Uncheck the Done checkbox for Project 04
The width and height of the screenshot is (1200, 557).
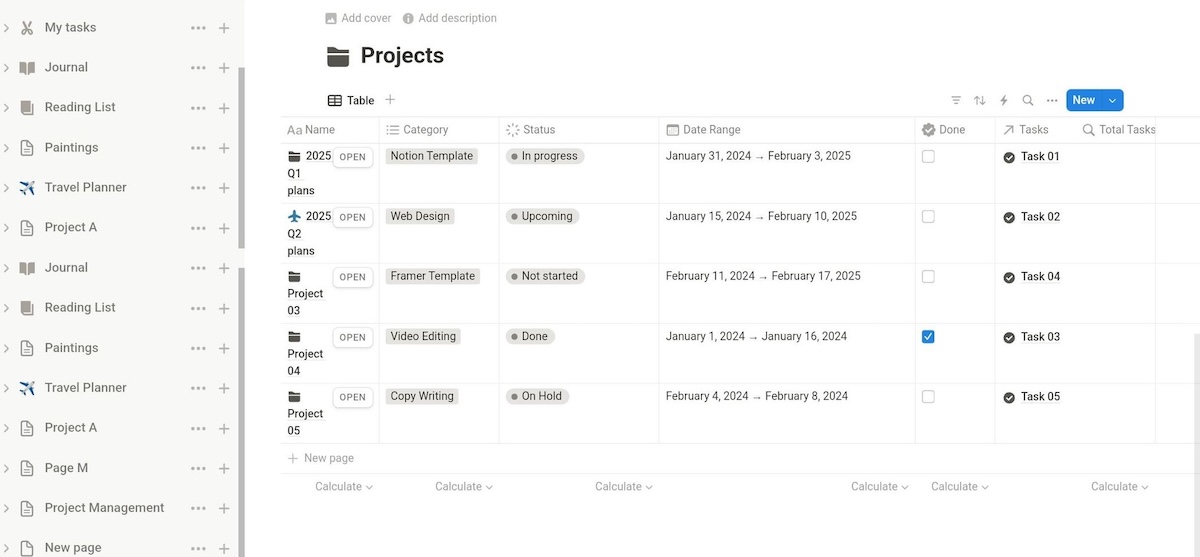click(x=928, y=337)
